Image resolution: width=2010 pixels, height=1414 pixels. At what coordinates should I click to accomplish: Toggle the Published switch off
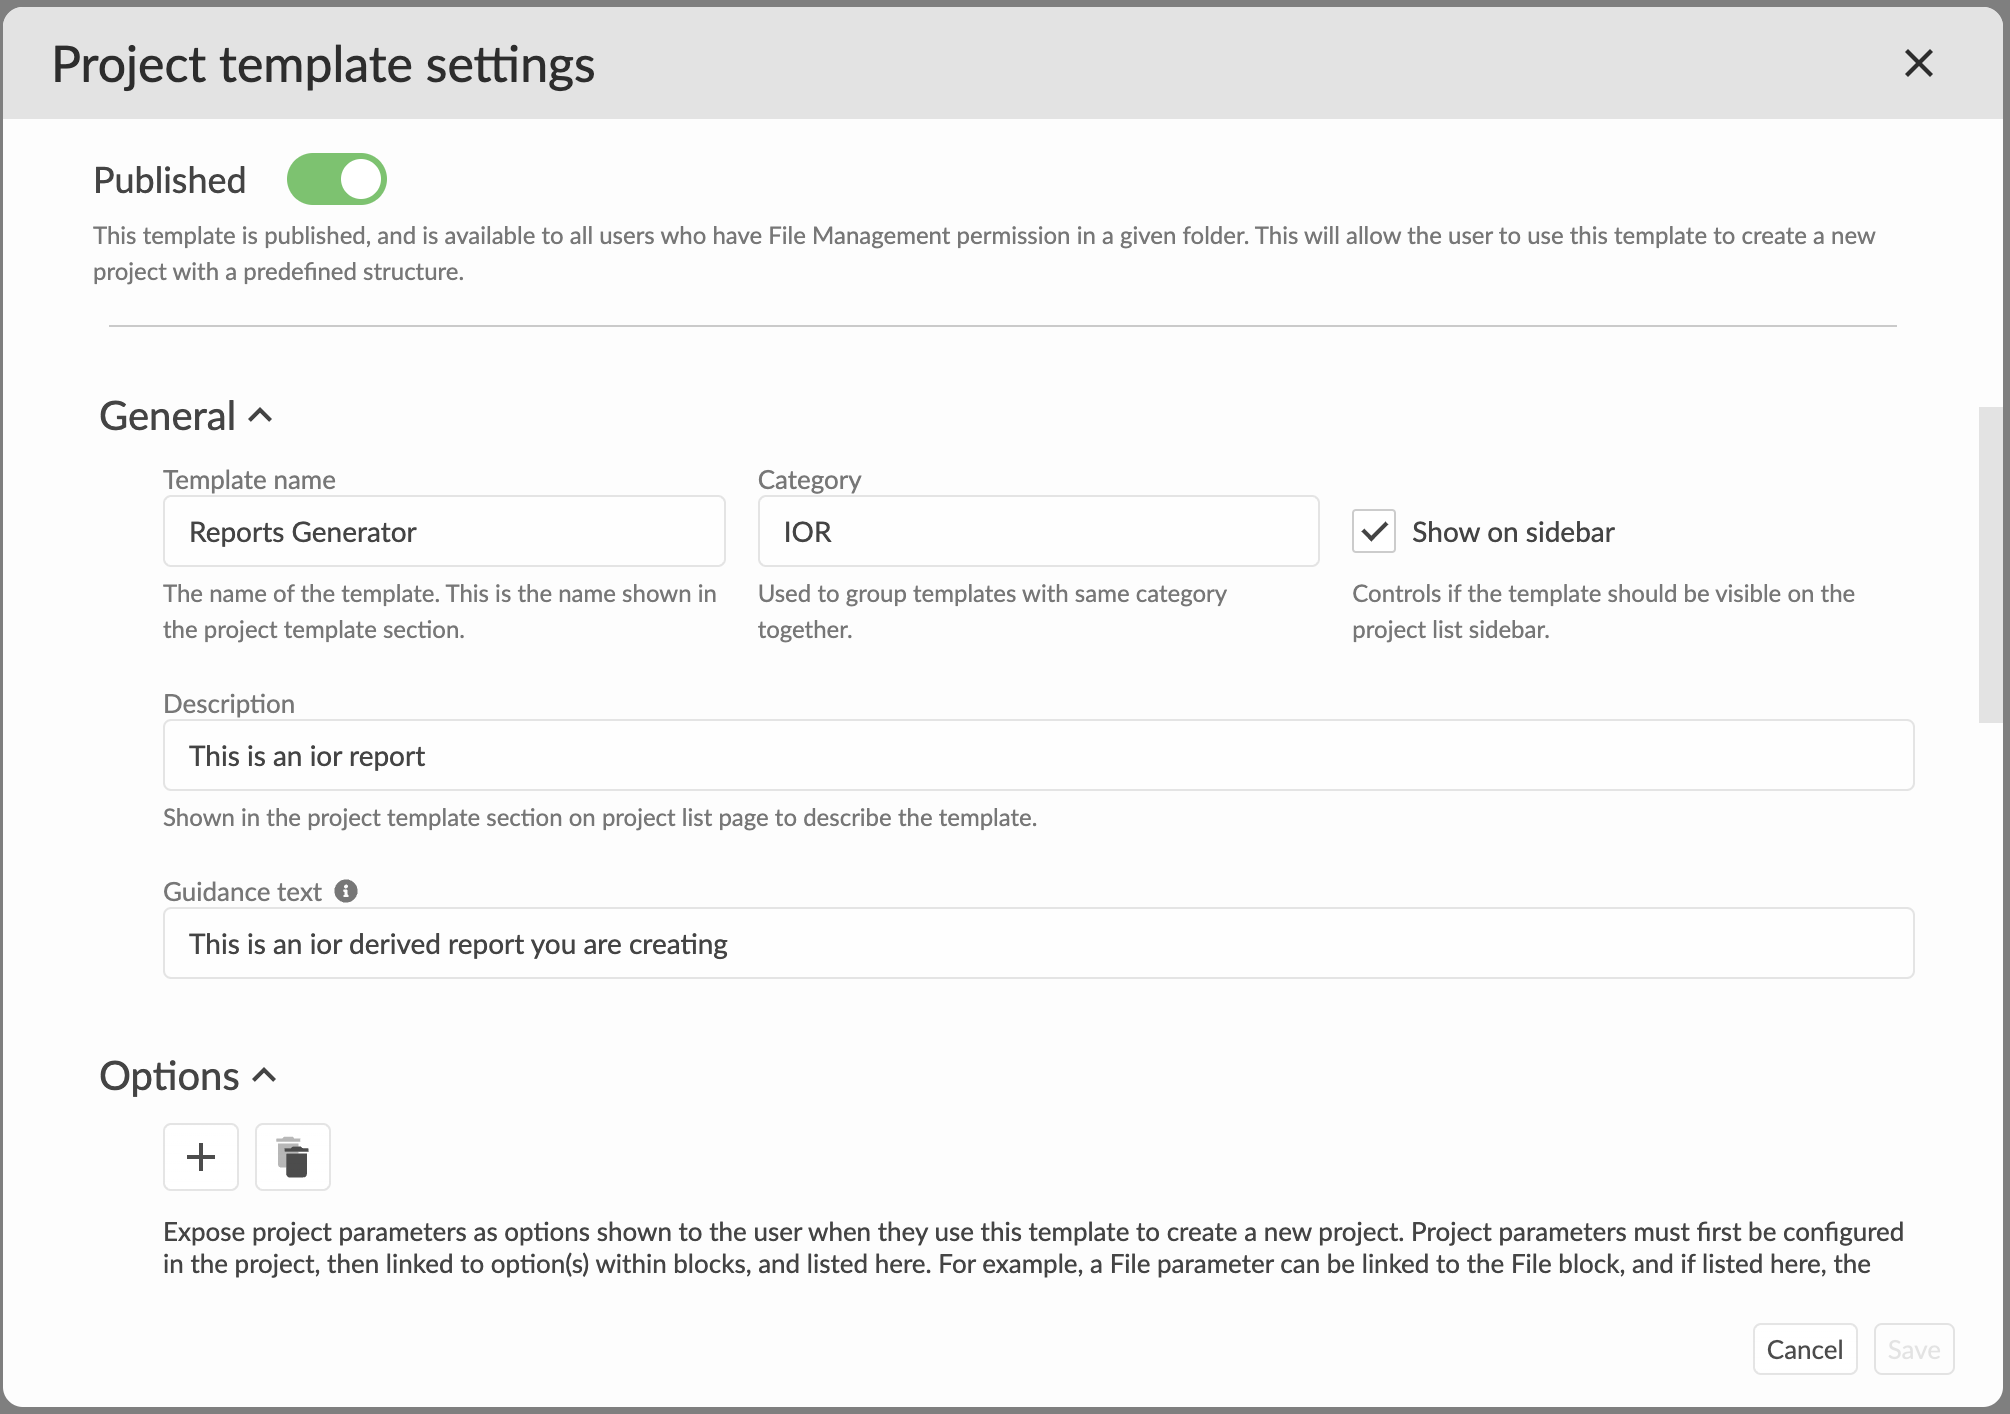point(336,180)
